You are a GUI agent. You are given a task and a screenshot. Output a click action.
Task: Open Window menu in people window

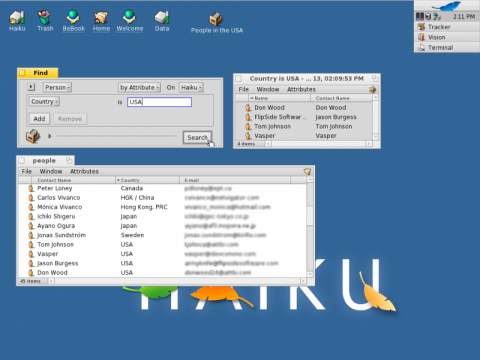click(x=51, y=171)
